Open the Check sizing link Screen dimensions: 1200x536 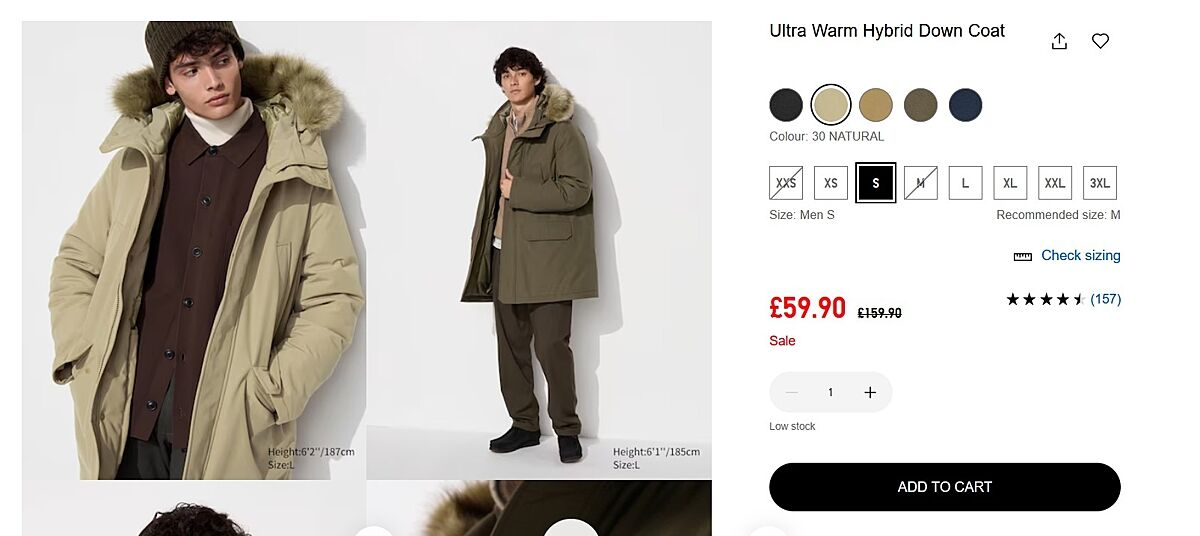pos(1080,255)
